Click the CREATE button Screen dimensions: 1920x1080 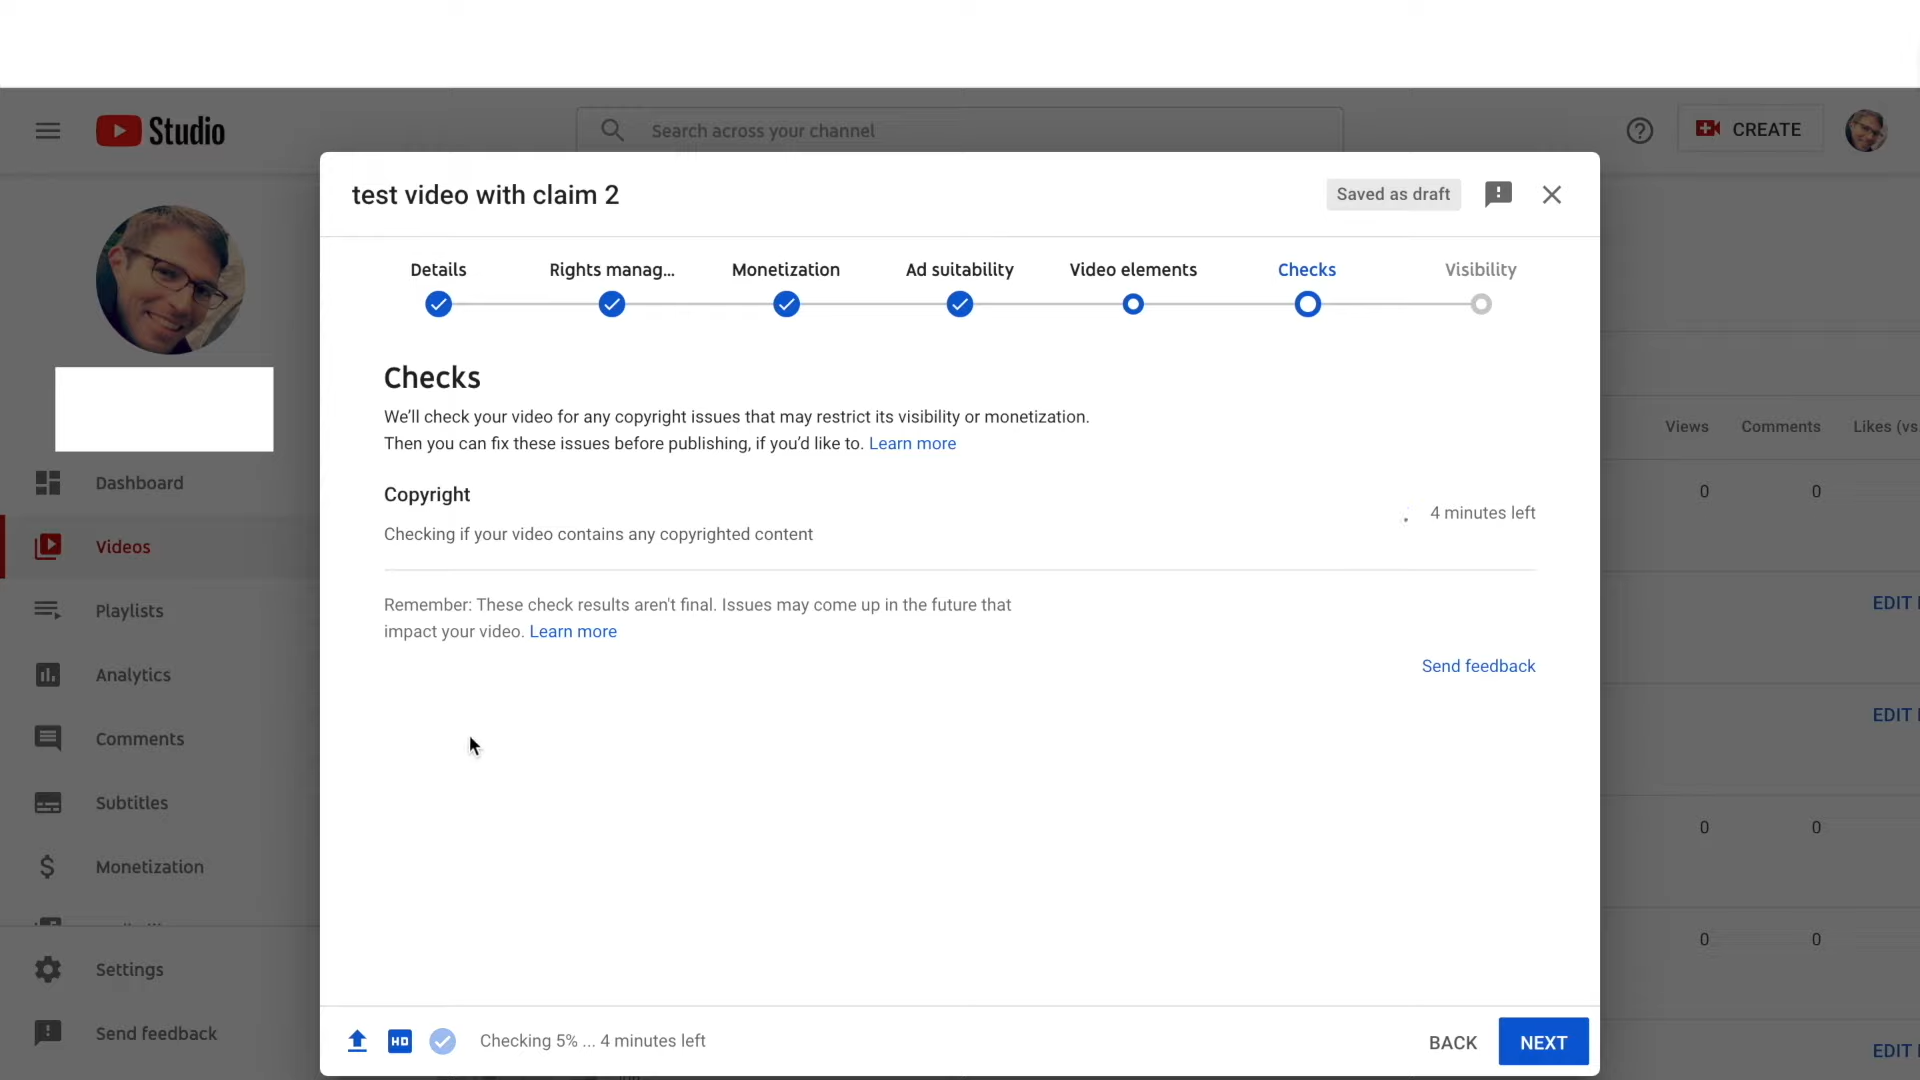(x=1749, y=129)
